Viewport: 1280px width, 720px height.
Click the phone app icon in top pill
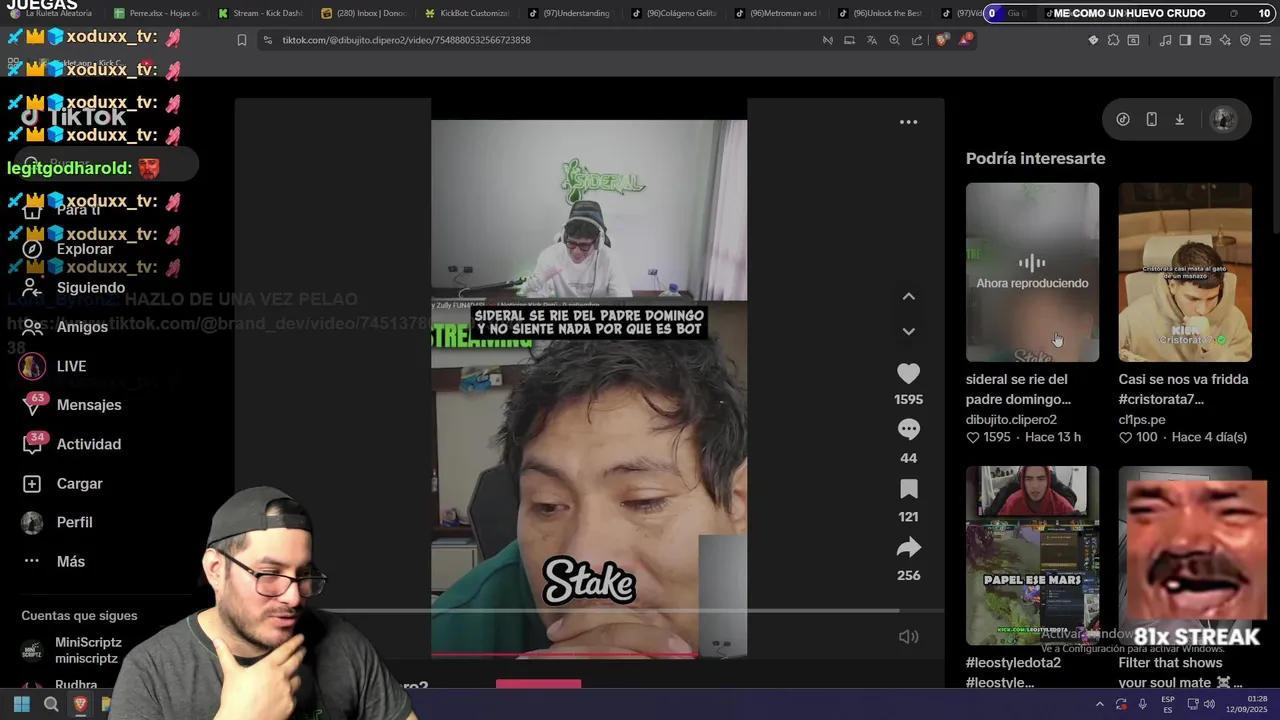1151,119
